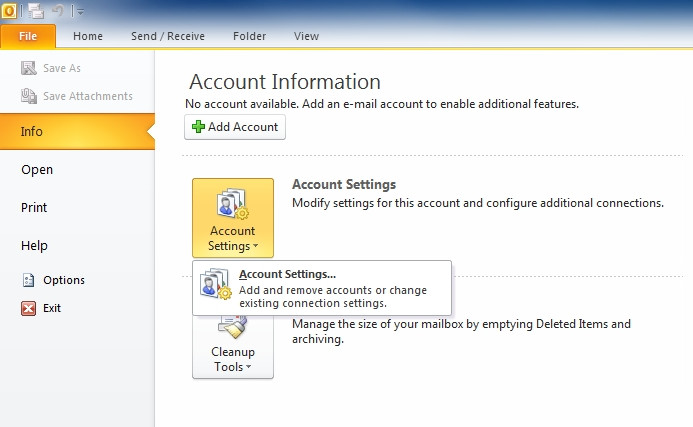The image size is (693, 427).
Task: Click the Outlook application icon in title bar
Action: click(x=9, y=11)
